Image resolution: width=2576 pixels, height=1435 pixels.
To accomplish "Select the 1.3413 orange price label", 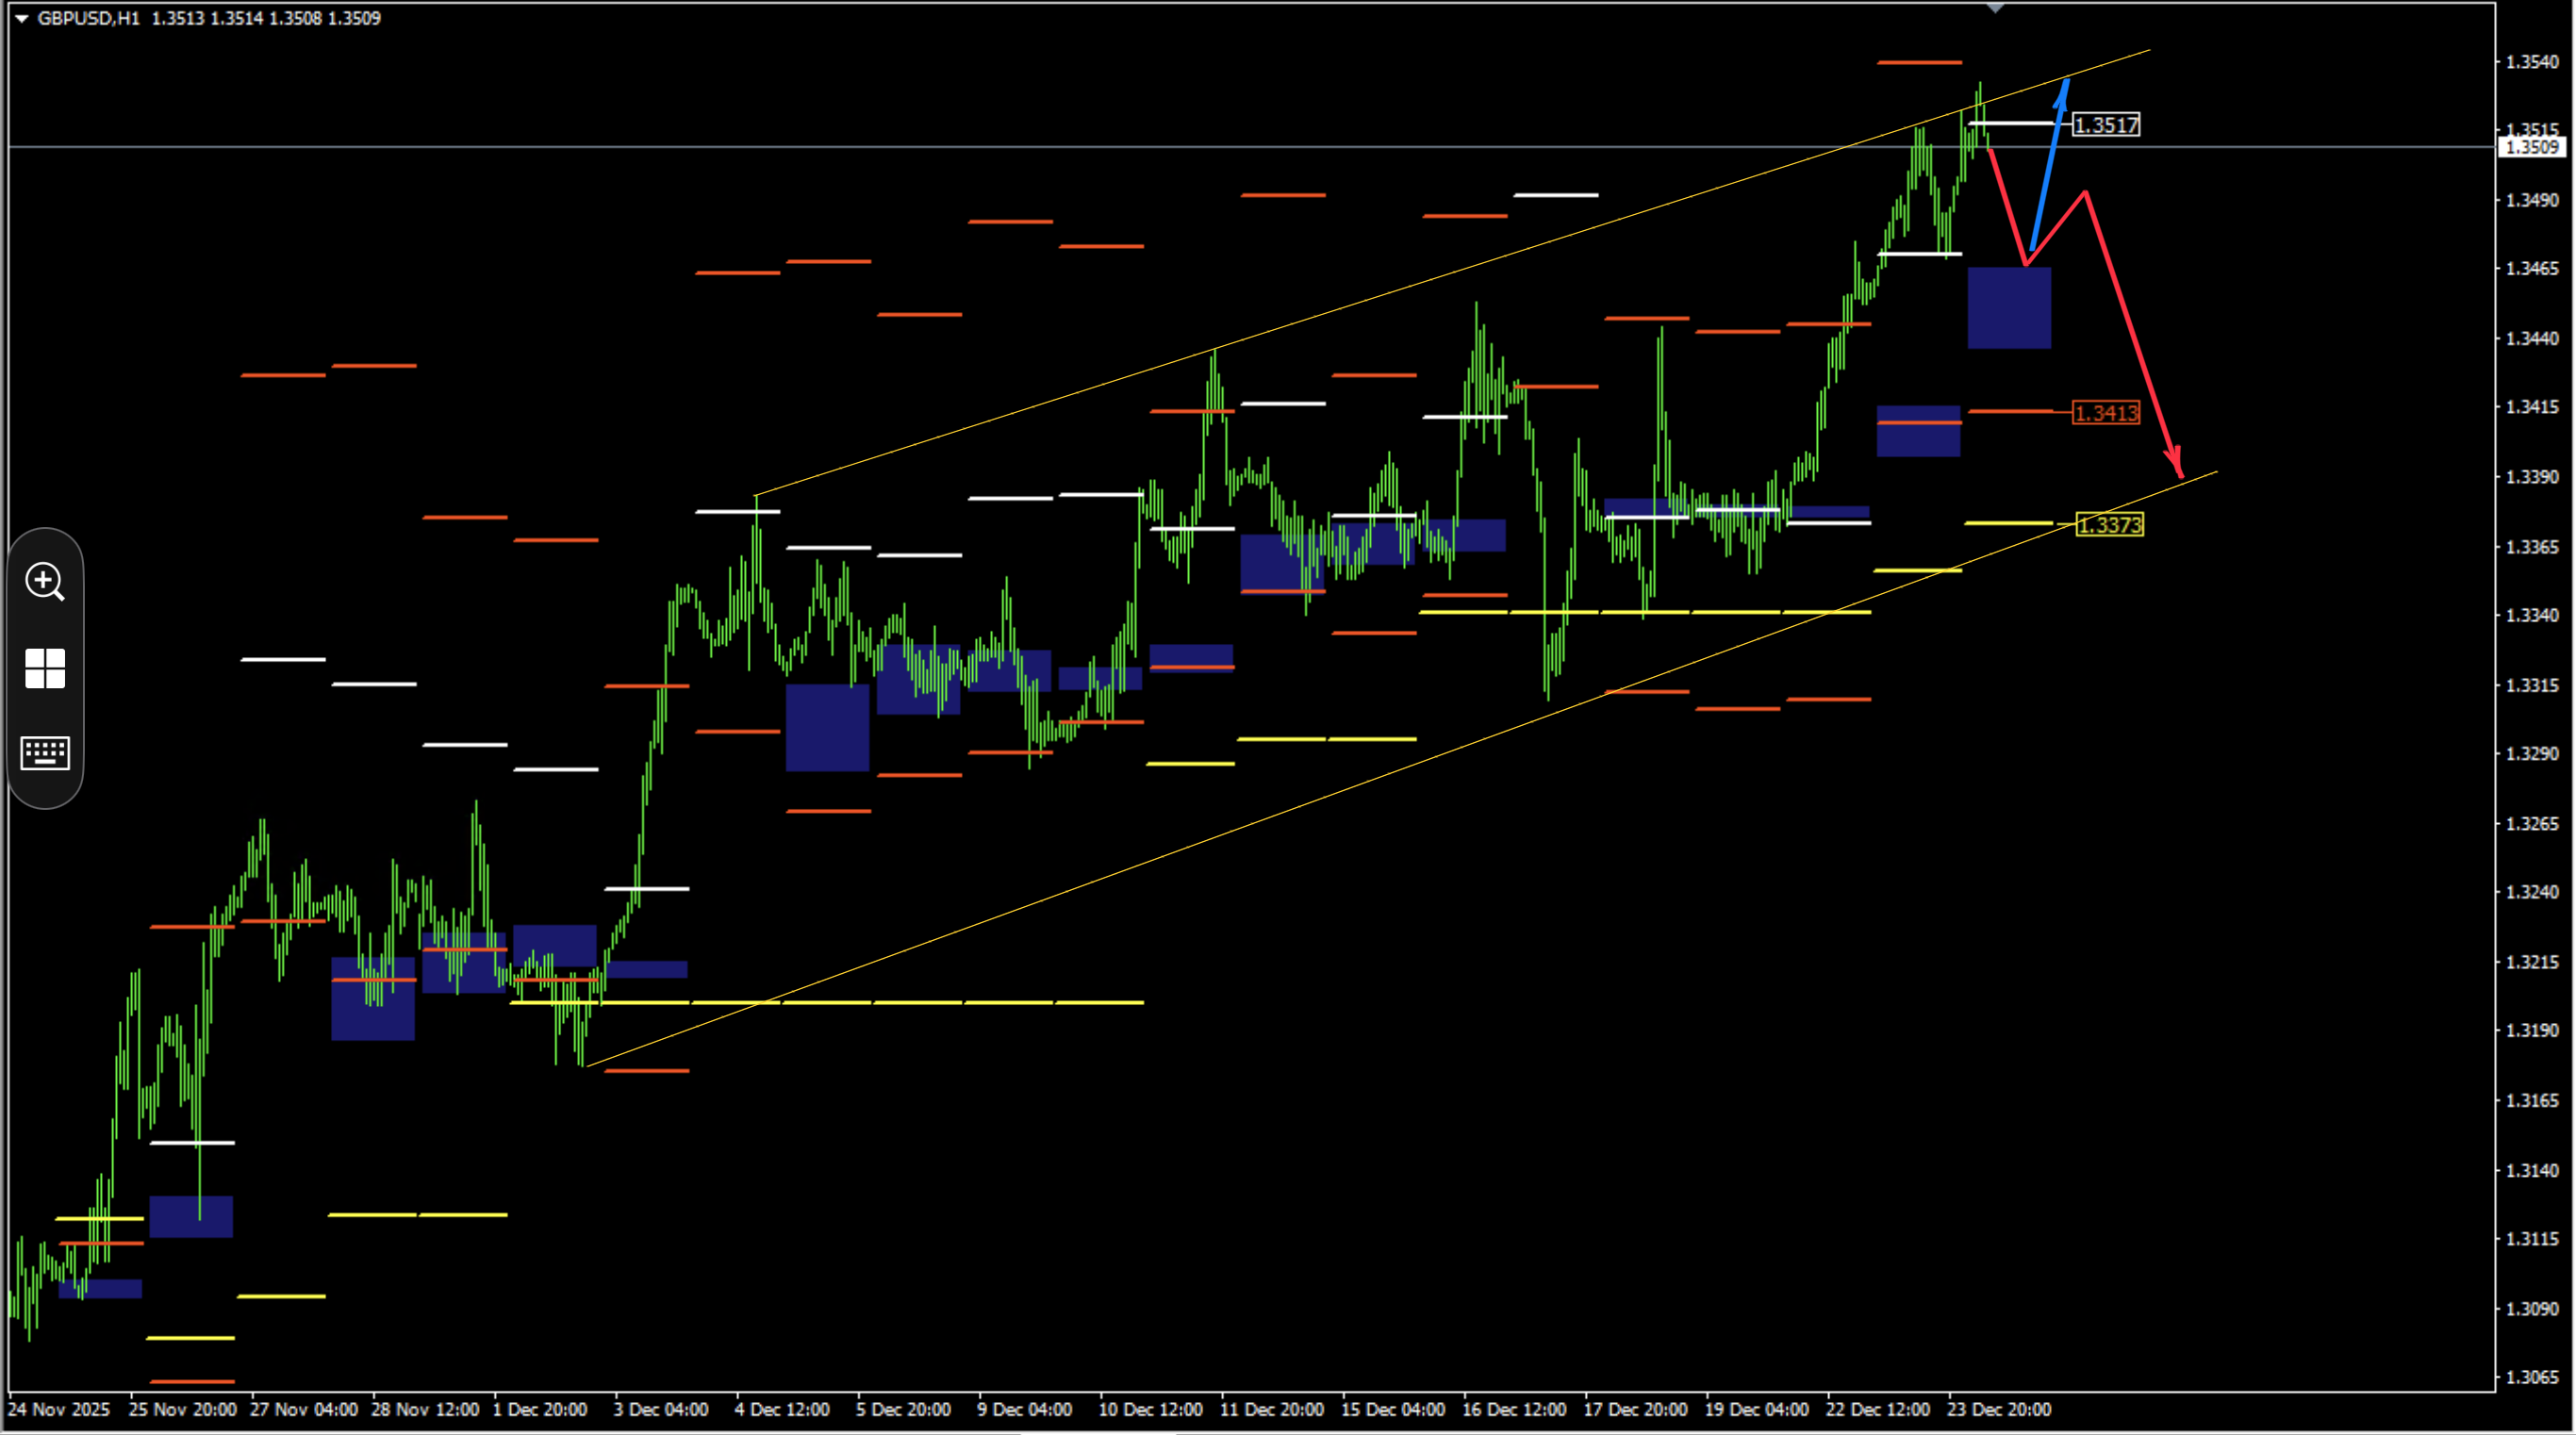I will (x=2106, y=412).
